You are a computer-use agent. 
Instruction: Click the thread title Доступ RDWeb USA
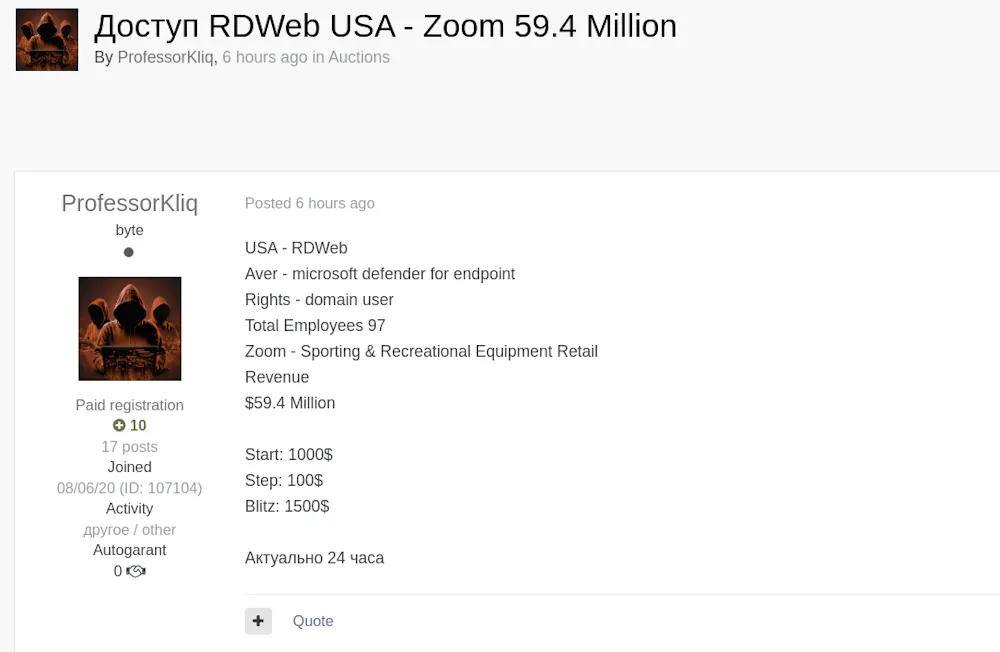pyautogui.click(x=384, y=26)
